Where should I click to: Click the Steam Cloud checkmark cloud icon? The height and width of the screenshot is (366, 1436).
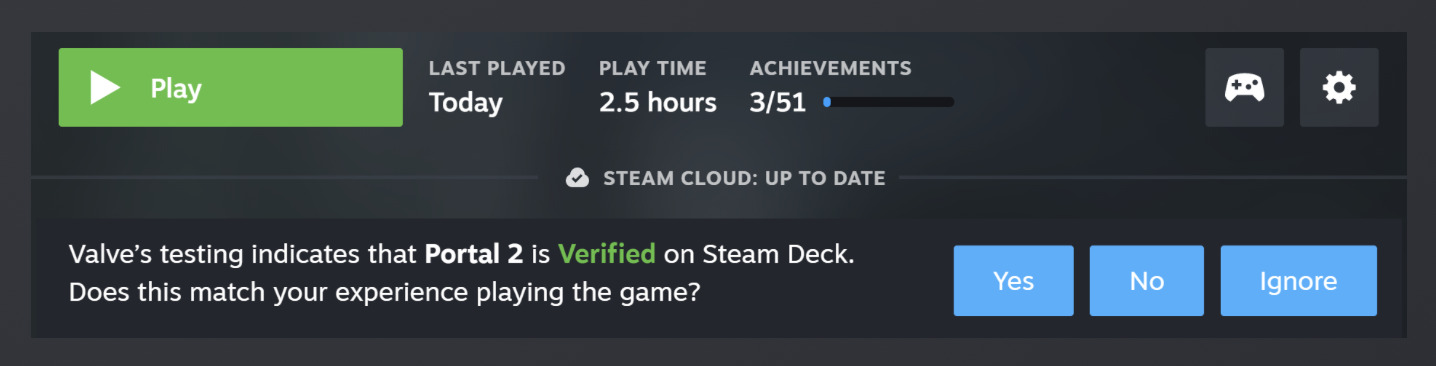pyautogui.click(x=577, y=178)
